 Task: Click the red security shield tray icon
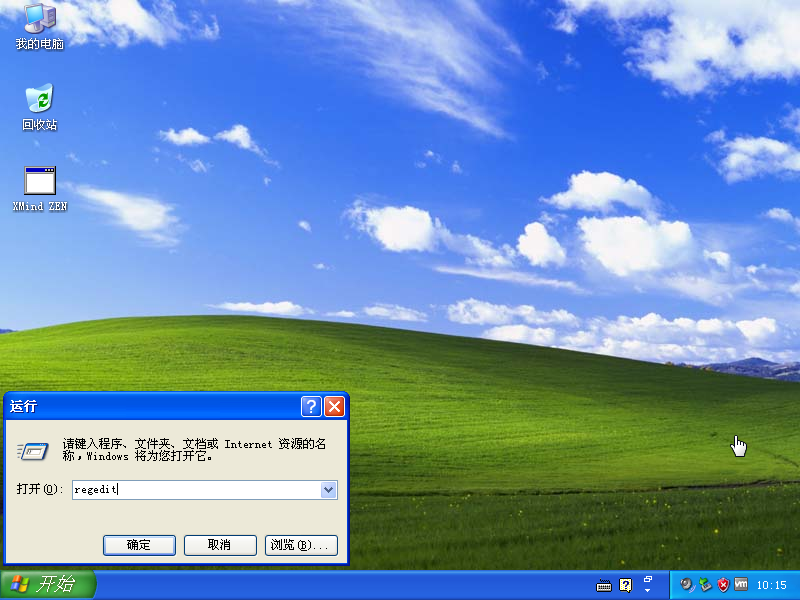[723, 585]
